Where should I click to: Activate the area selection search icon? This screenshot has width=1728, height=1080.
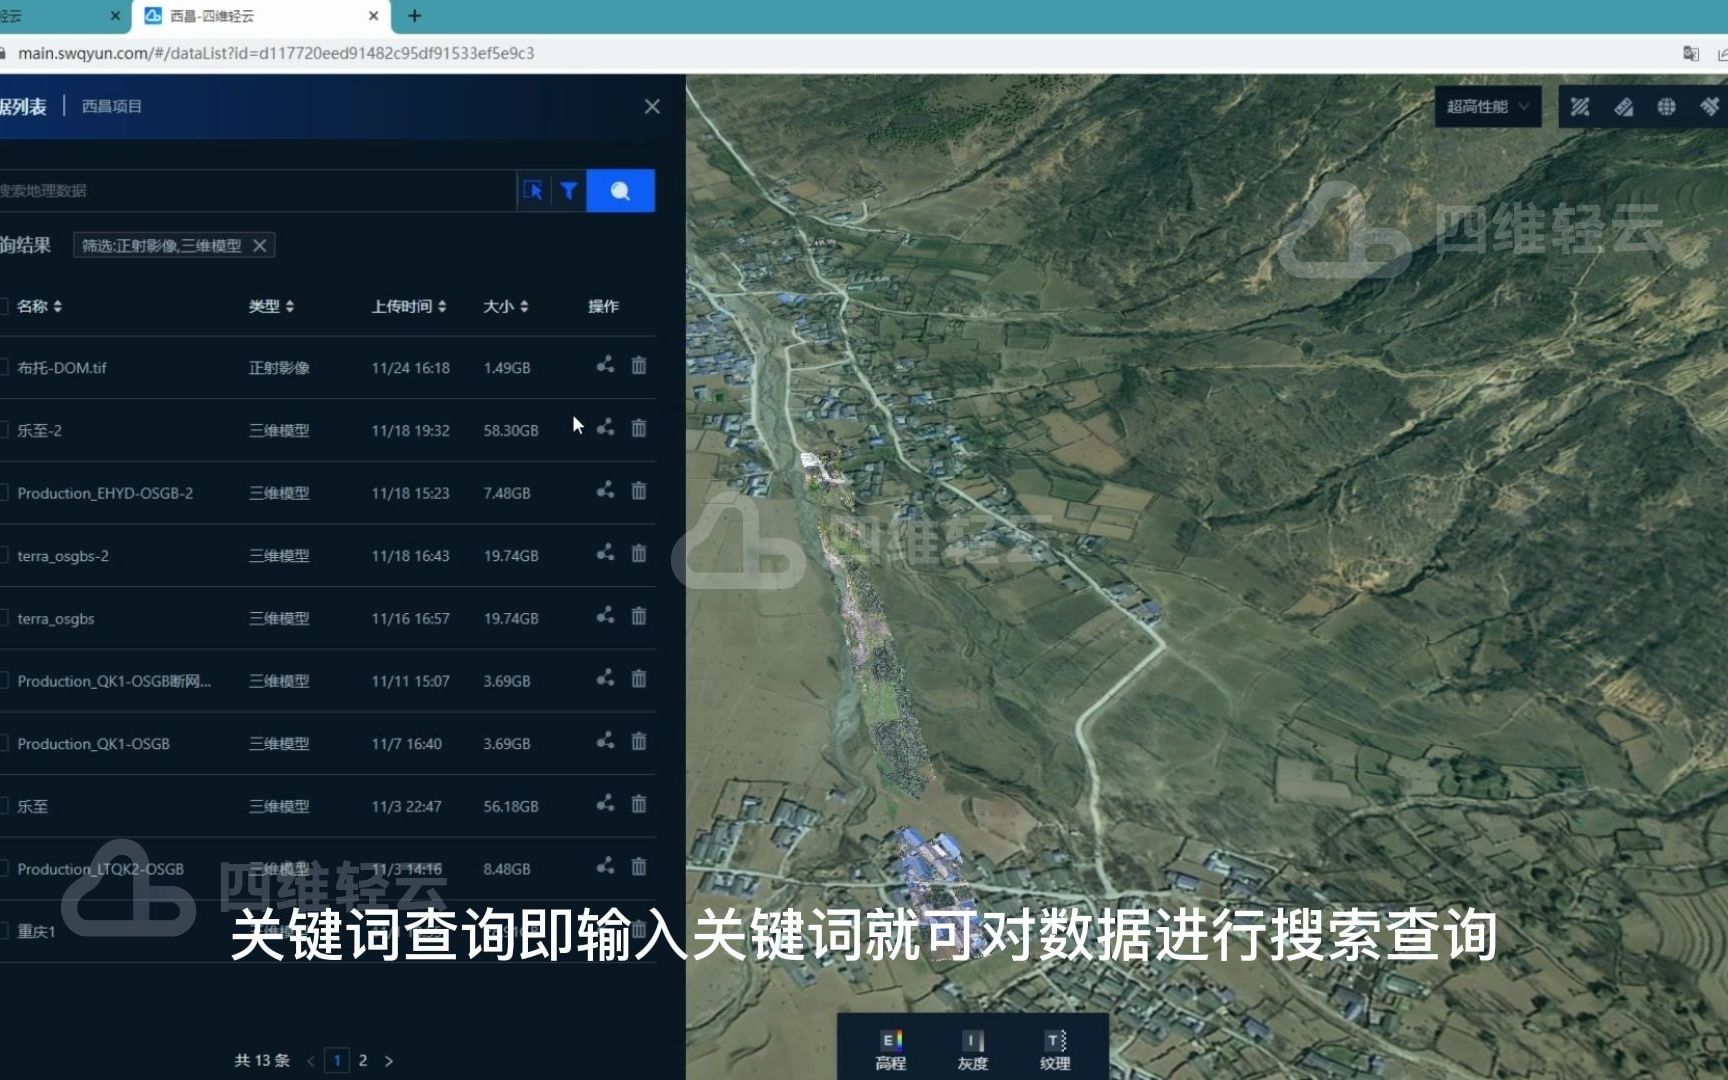pos(533,190)
